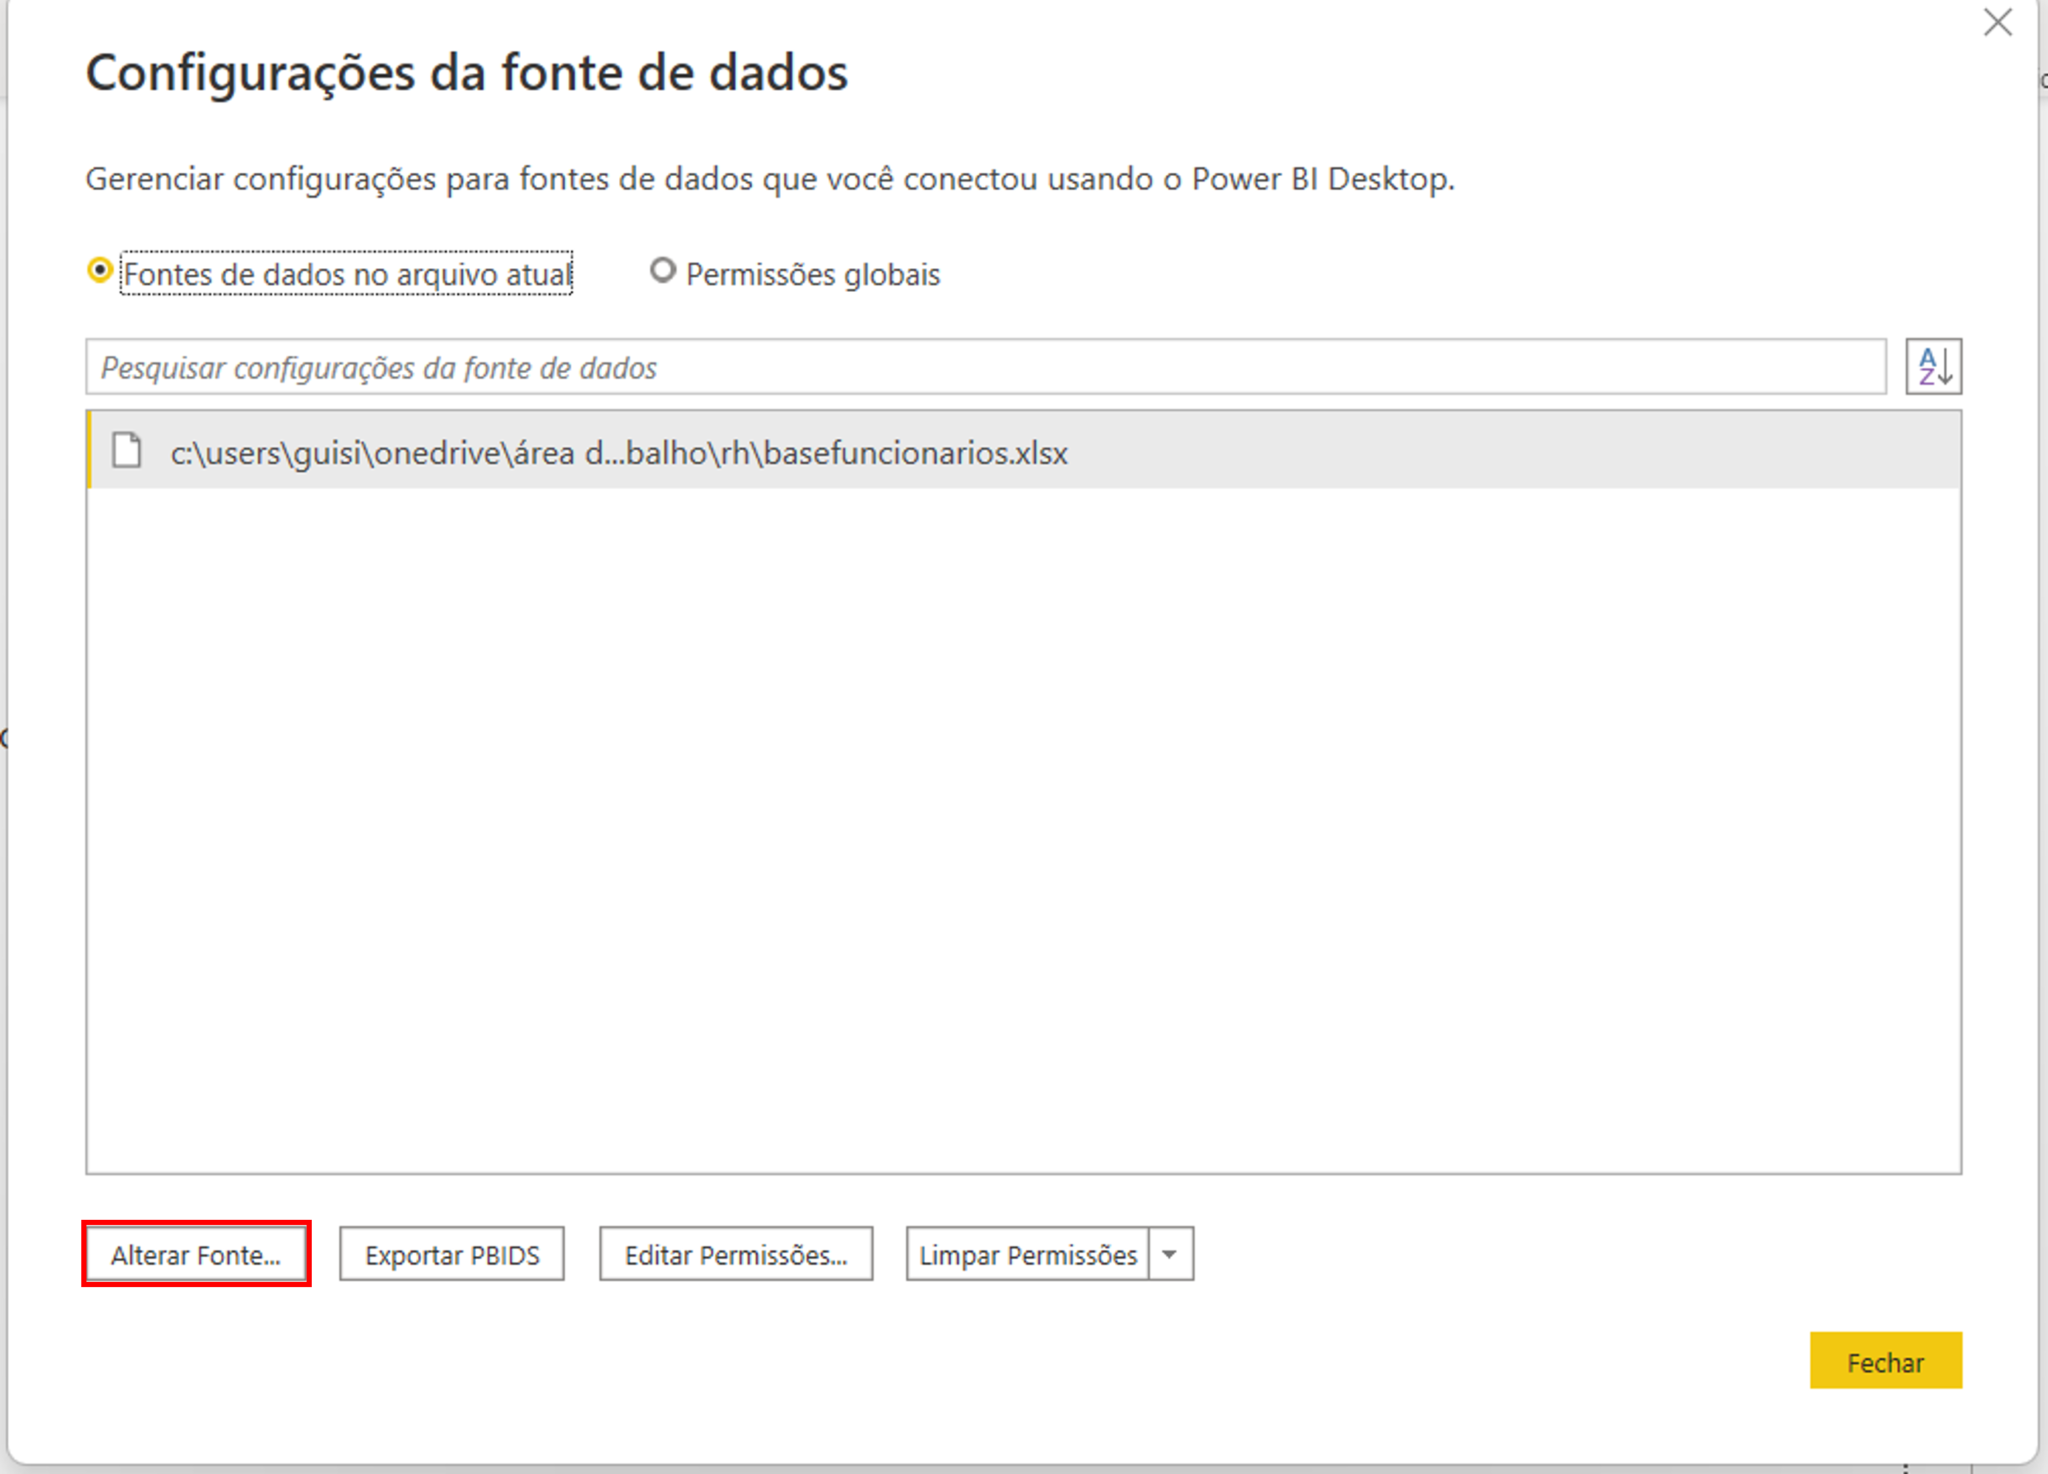Click the 'Limpar Permissões' button
This screenshot has height=1474, width=2048.
[x=1028, y=1254]
